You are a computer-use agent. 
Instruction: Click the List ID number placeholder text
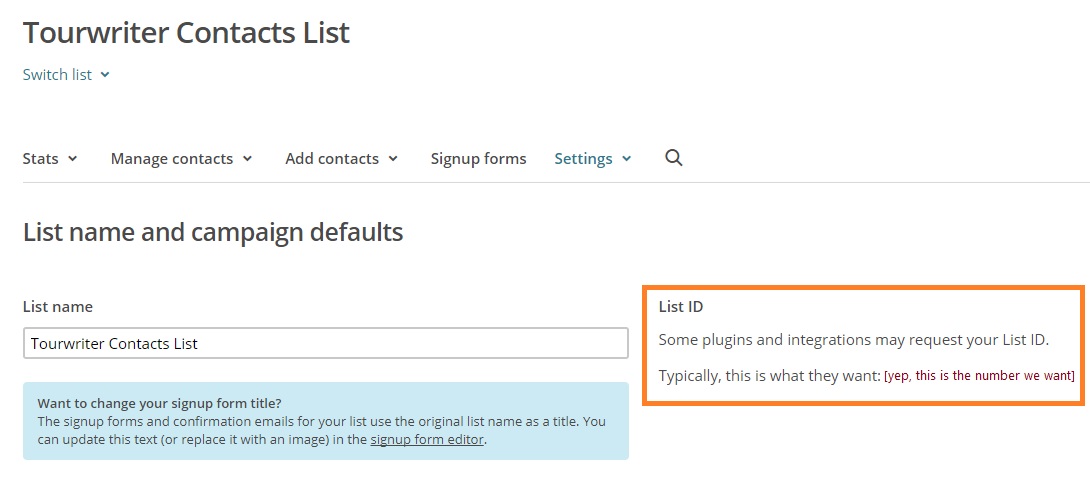coord(979,375)
